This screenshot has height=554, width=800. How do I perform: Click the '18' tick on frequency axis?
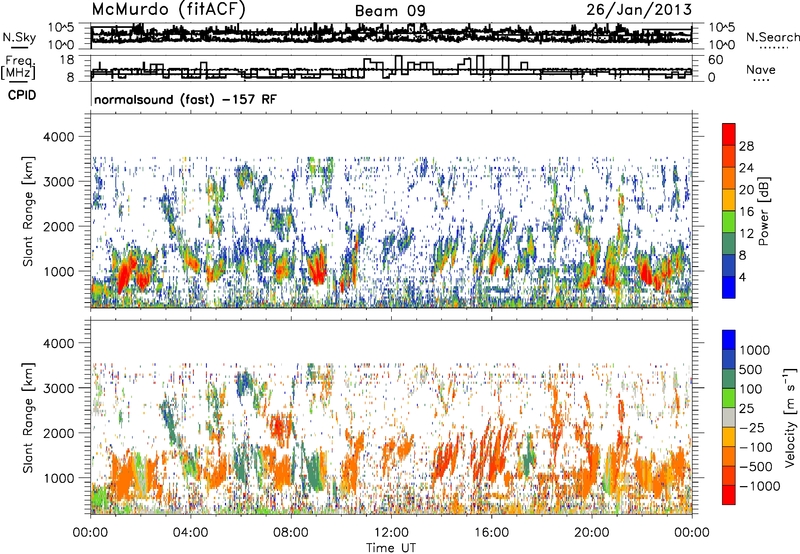click(x=67, y=60)
